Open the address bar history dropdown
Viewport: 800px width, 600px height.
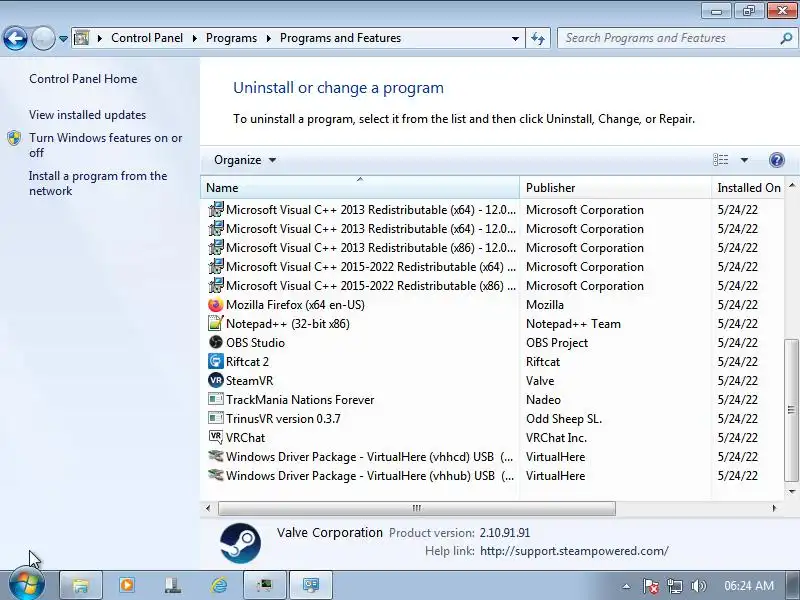point(515,38)
